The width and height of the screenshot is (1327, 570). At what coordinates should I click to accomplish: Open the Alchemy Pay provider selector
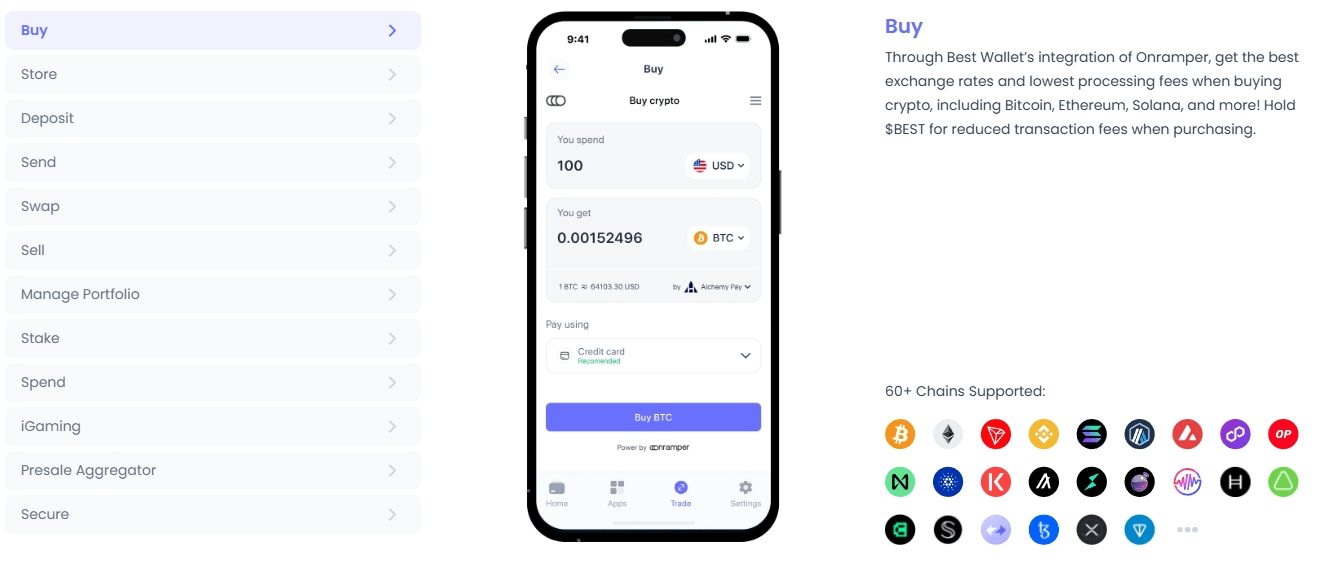click(717, 287)
